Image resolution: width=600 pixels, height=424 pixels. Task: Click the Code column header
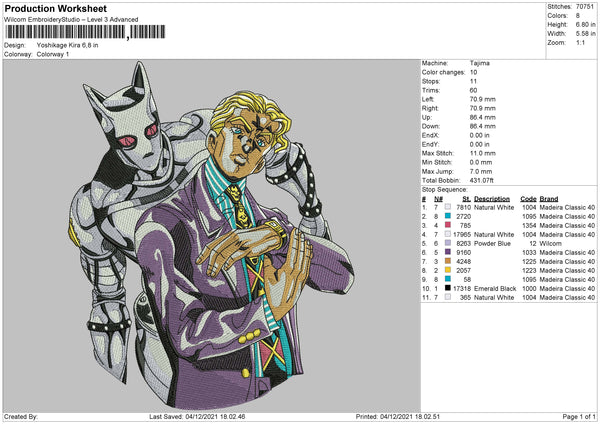point(528,199)
